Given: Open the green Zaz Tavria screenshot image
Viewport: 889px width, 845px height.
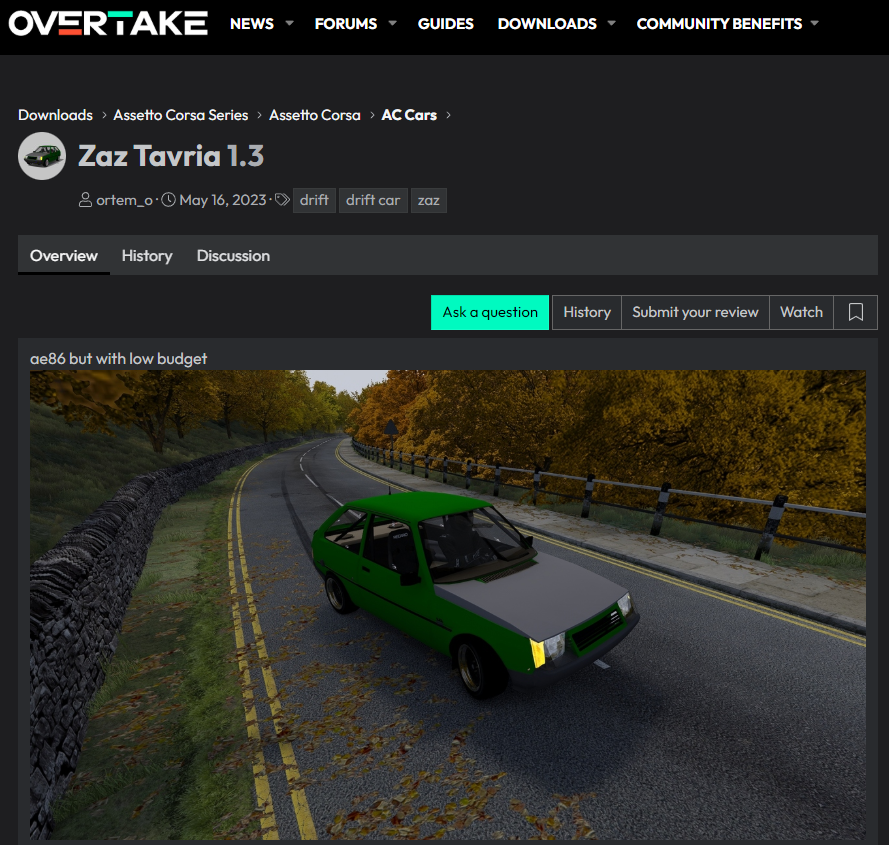Looking at the screenshot, I should click(x=448, y=605).
